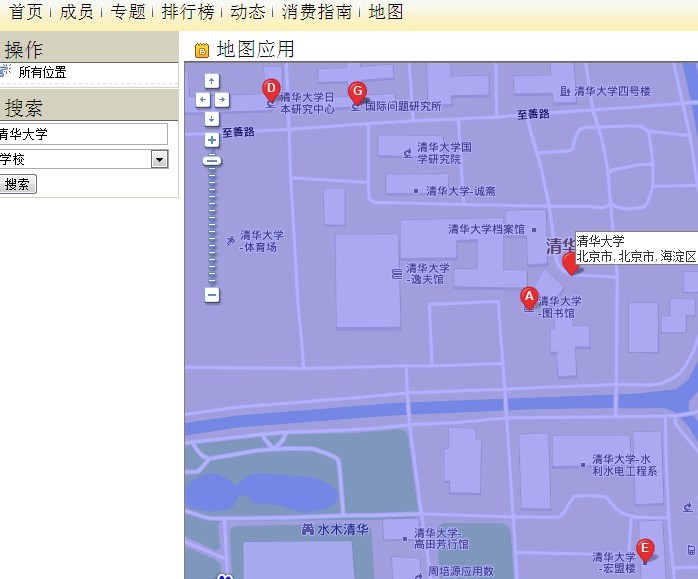The height and width of the screenshot is (579, 698).
Task: Click the 清华大学-逸夫馆 building icon
Action: (x=397, y=274)
